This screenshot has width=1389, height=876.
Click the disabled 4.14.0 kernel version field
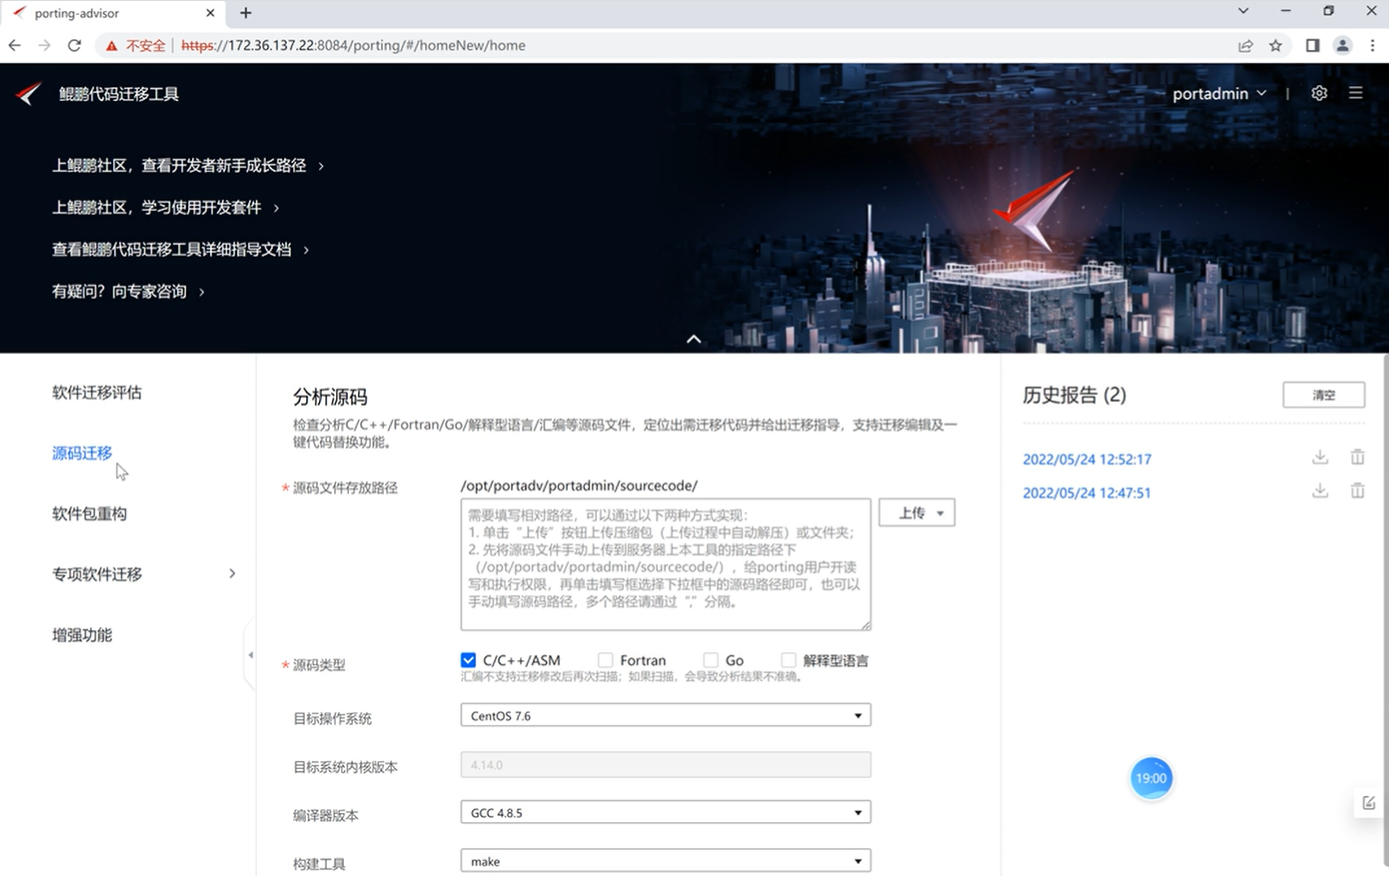666,764
